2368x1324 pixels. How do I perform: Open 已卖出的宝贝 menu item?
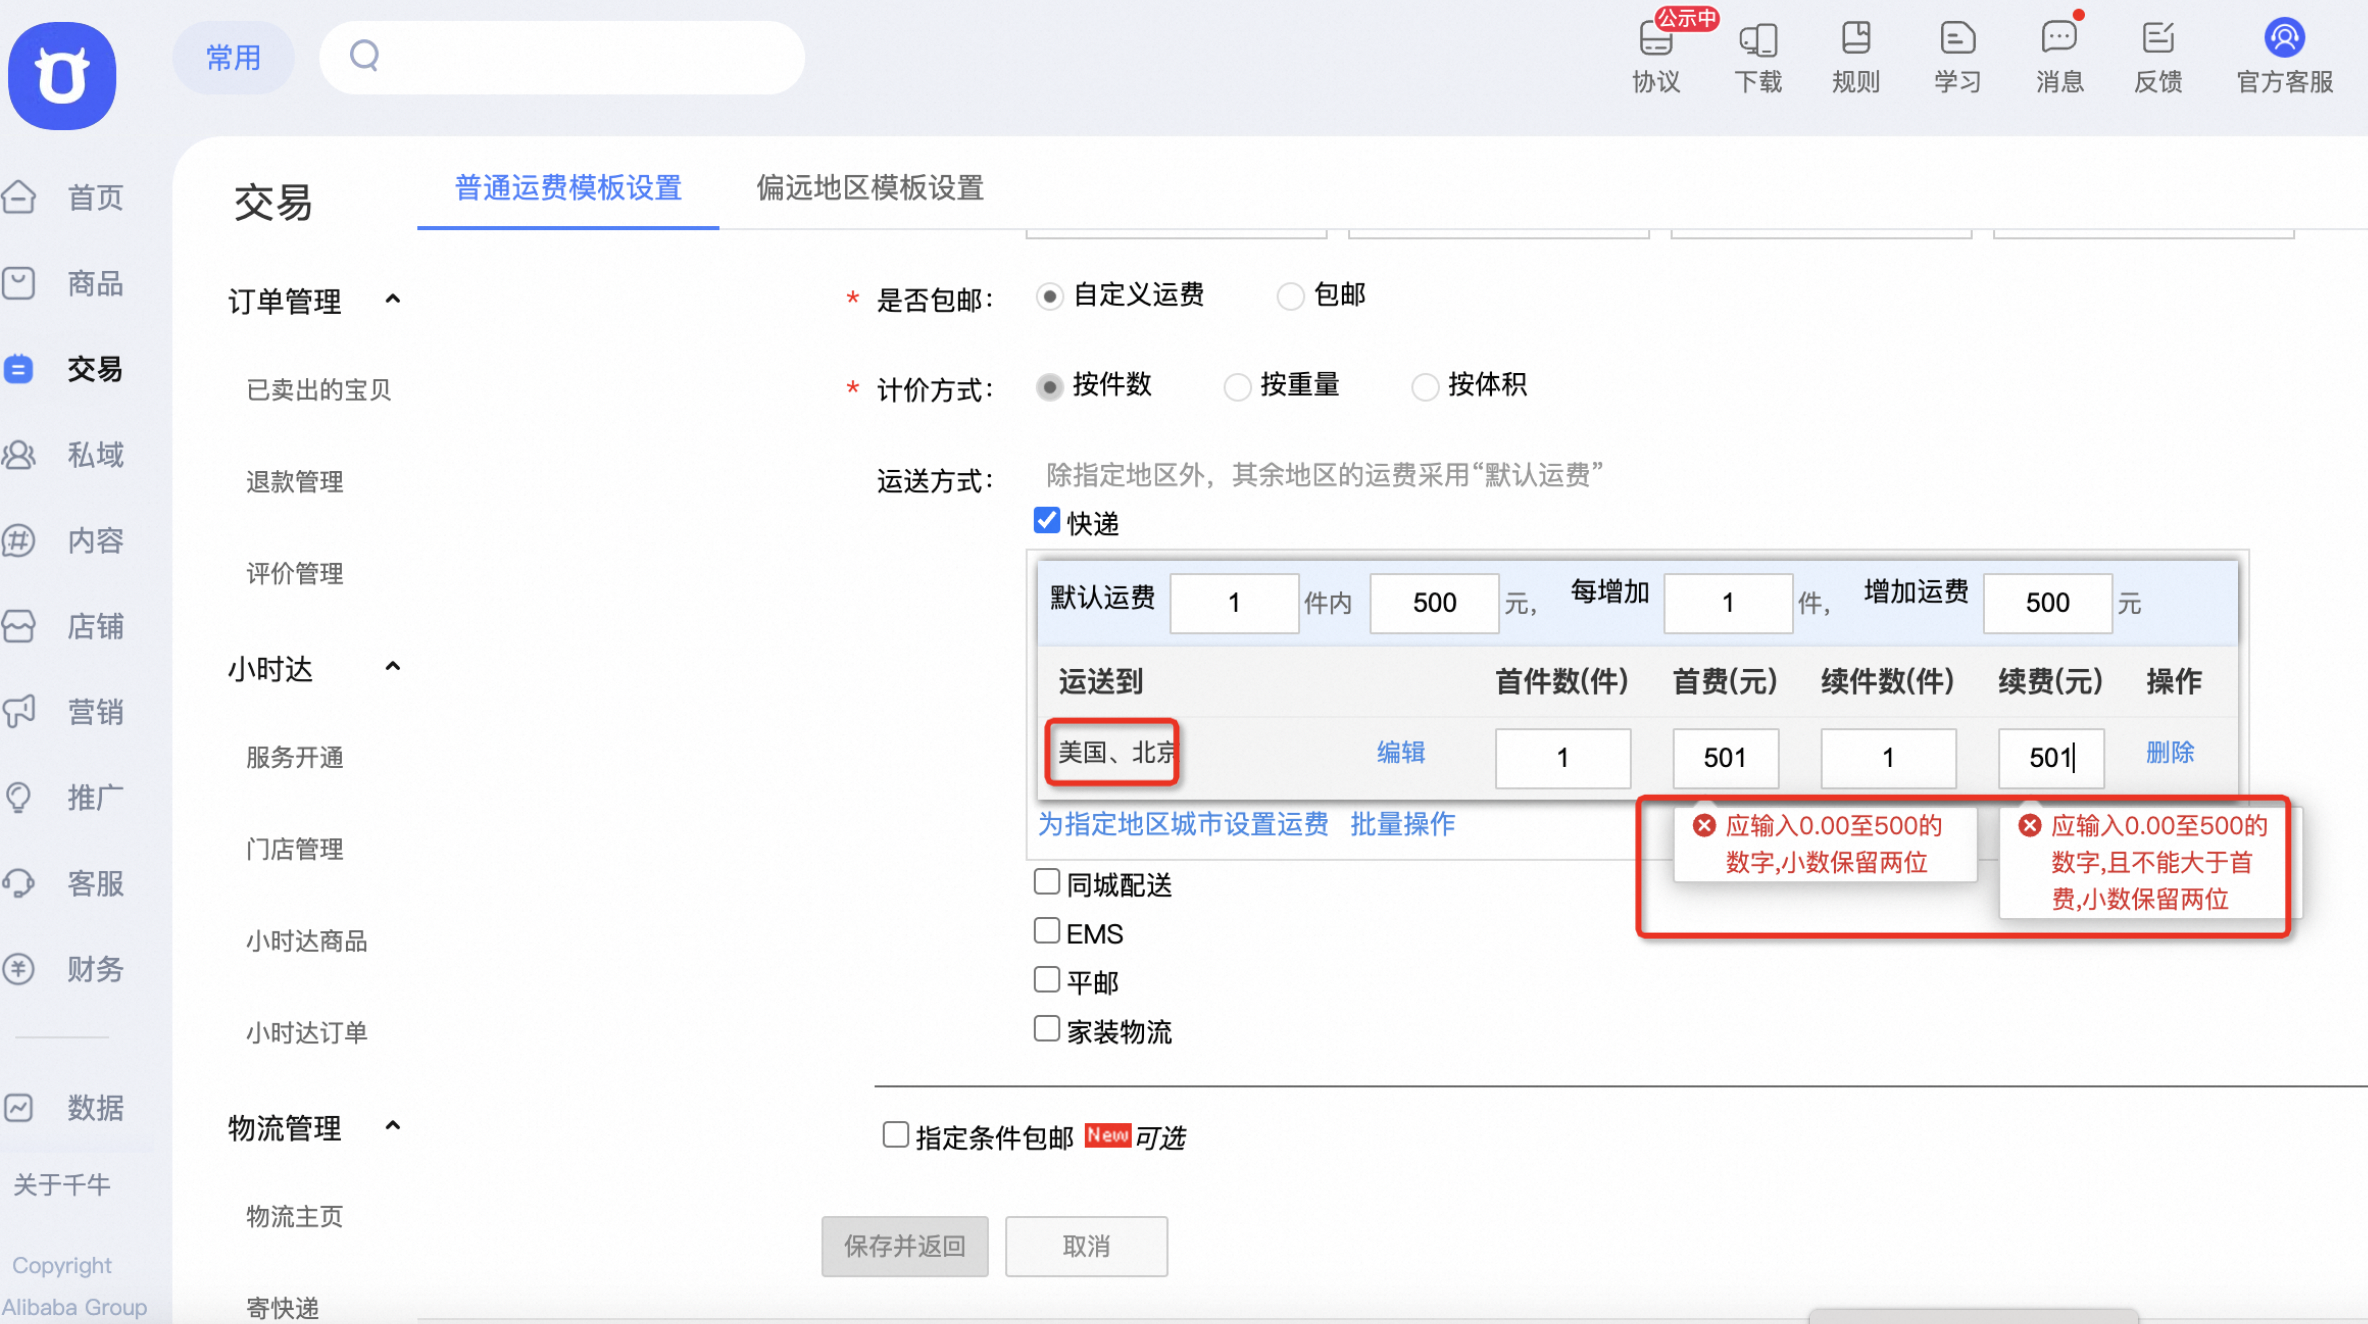click(x=318, y=390)
